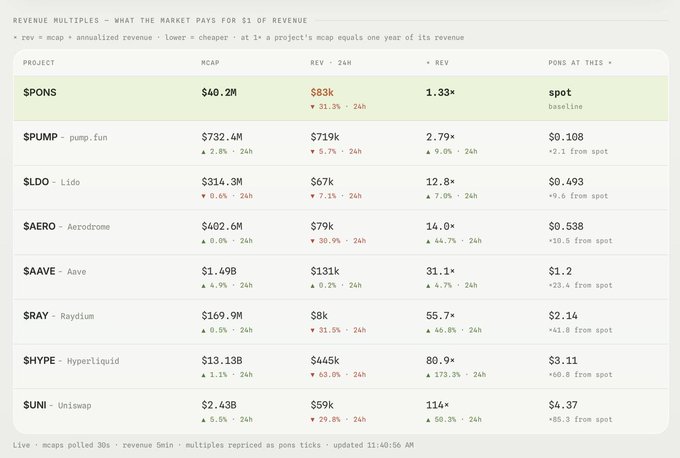Sort by PONS AT THIS × header
The width and height of the screenshot is (680, 458).
(x=580, y=63)
